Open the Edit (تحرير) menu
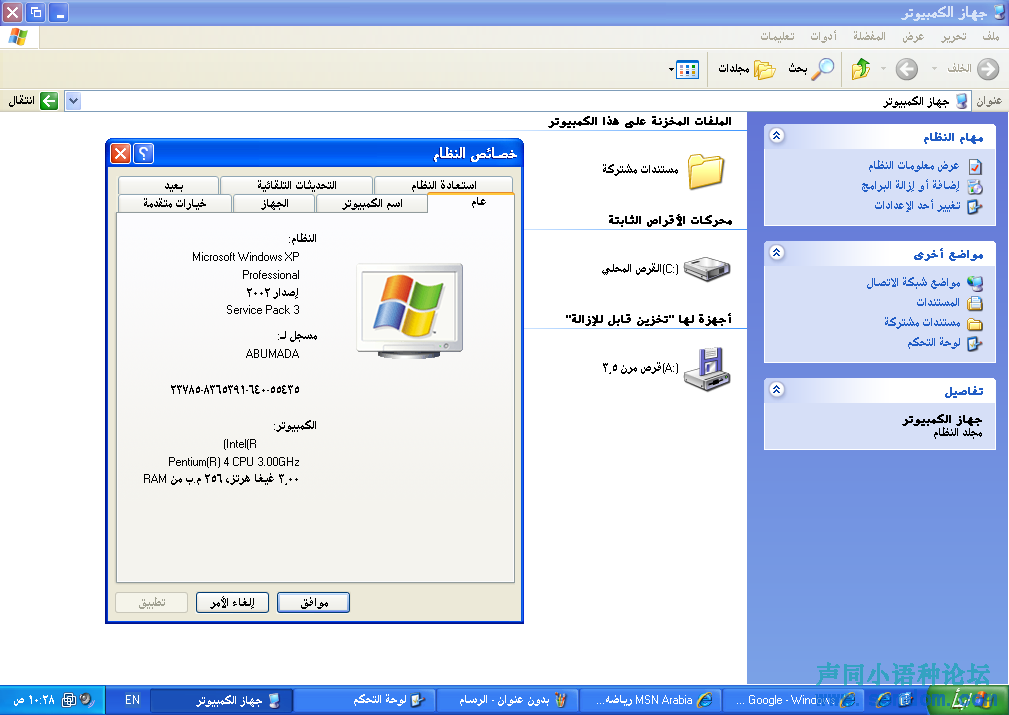Viewport: 1009px width, 715px height. point(954,36)
